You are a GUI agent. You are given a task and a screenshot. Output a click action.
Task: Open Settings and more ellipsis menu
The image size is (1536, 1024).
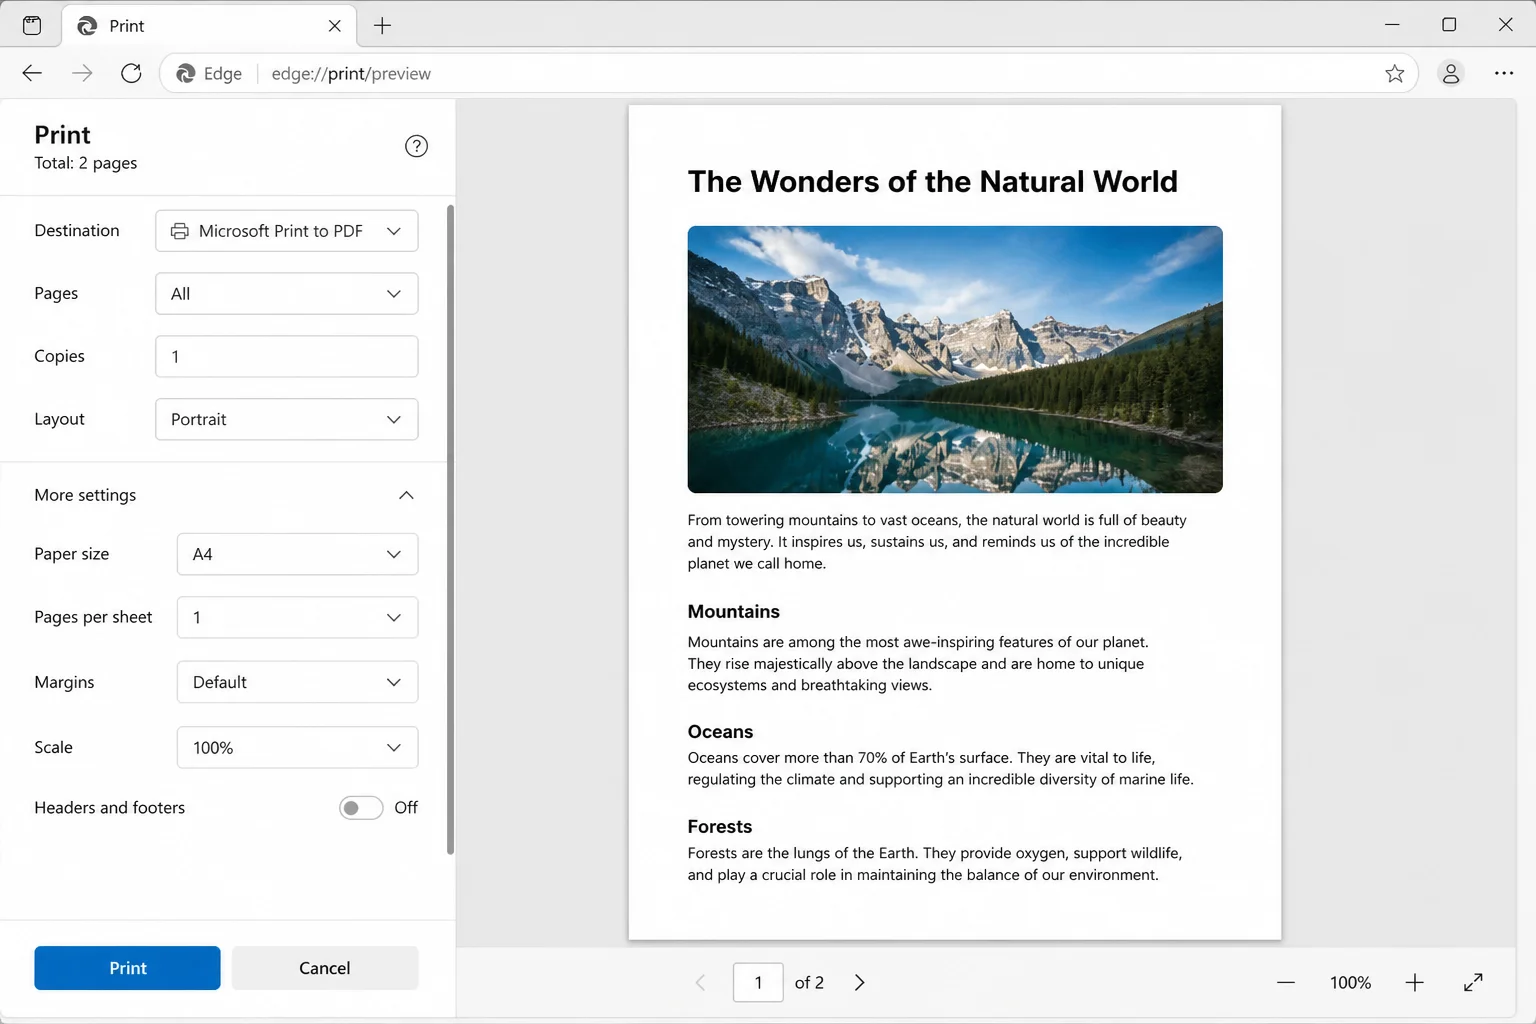pyautogui.click(x=1504, y=73)
